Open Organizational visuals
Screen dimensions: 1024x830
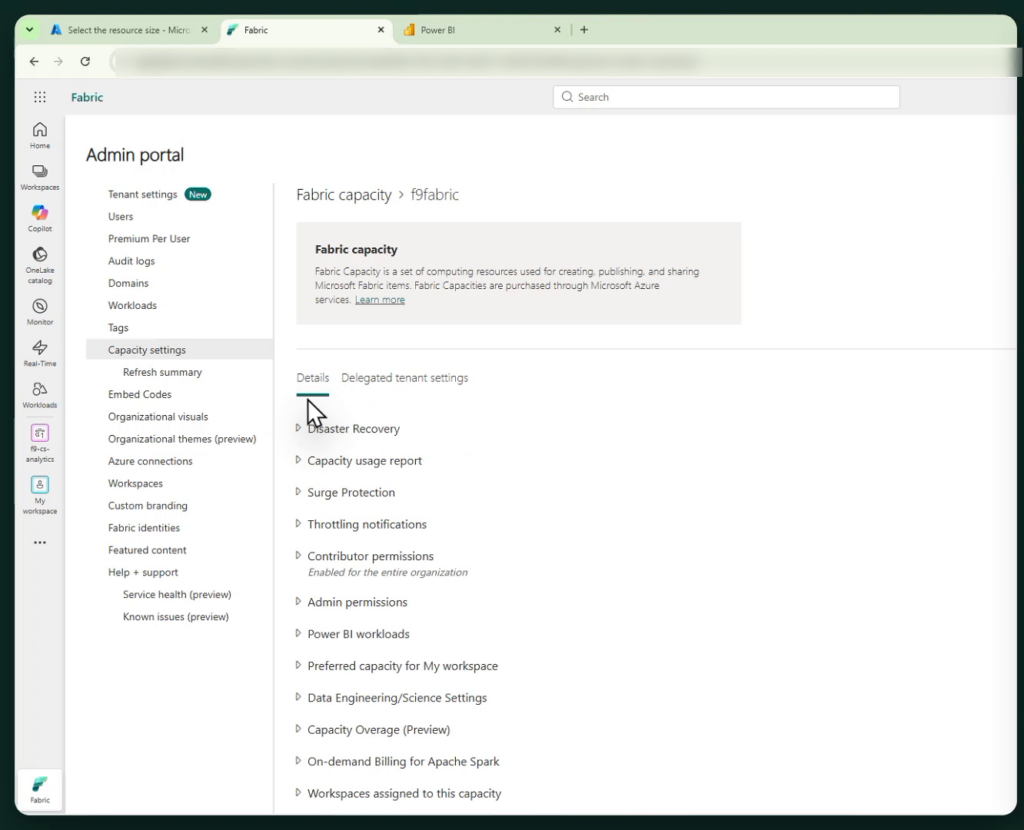click(x=158, y=417)
